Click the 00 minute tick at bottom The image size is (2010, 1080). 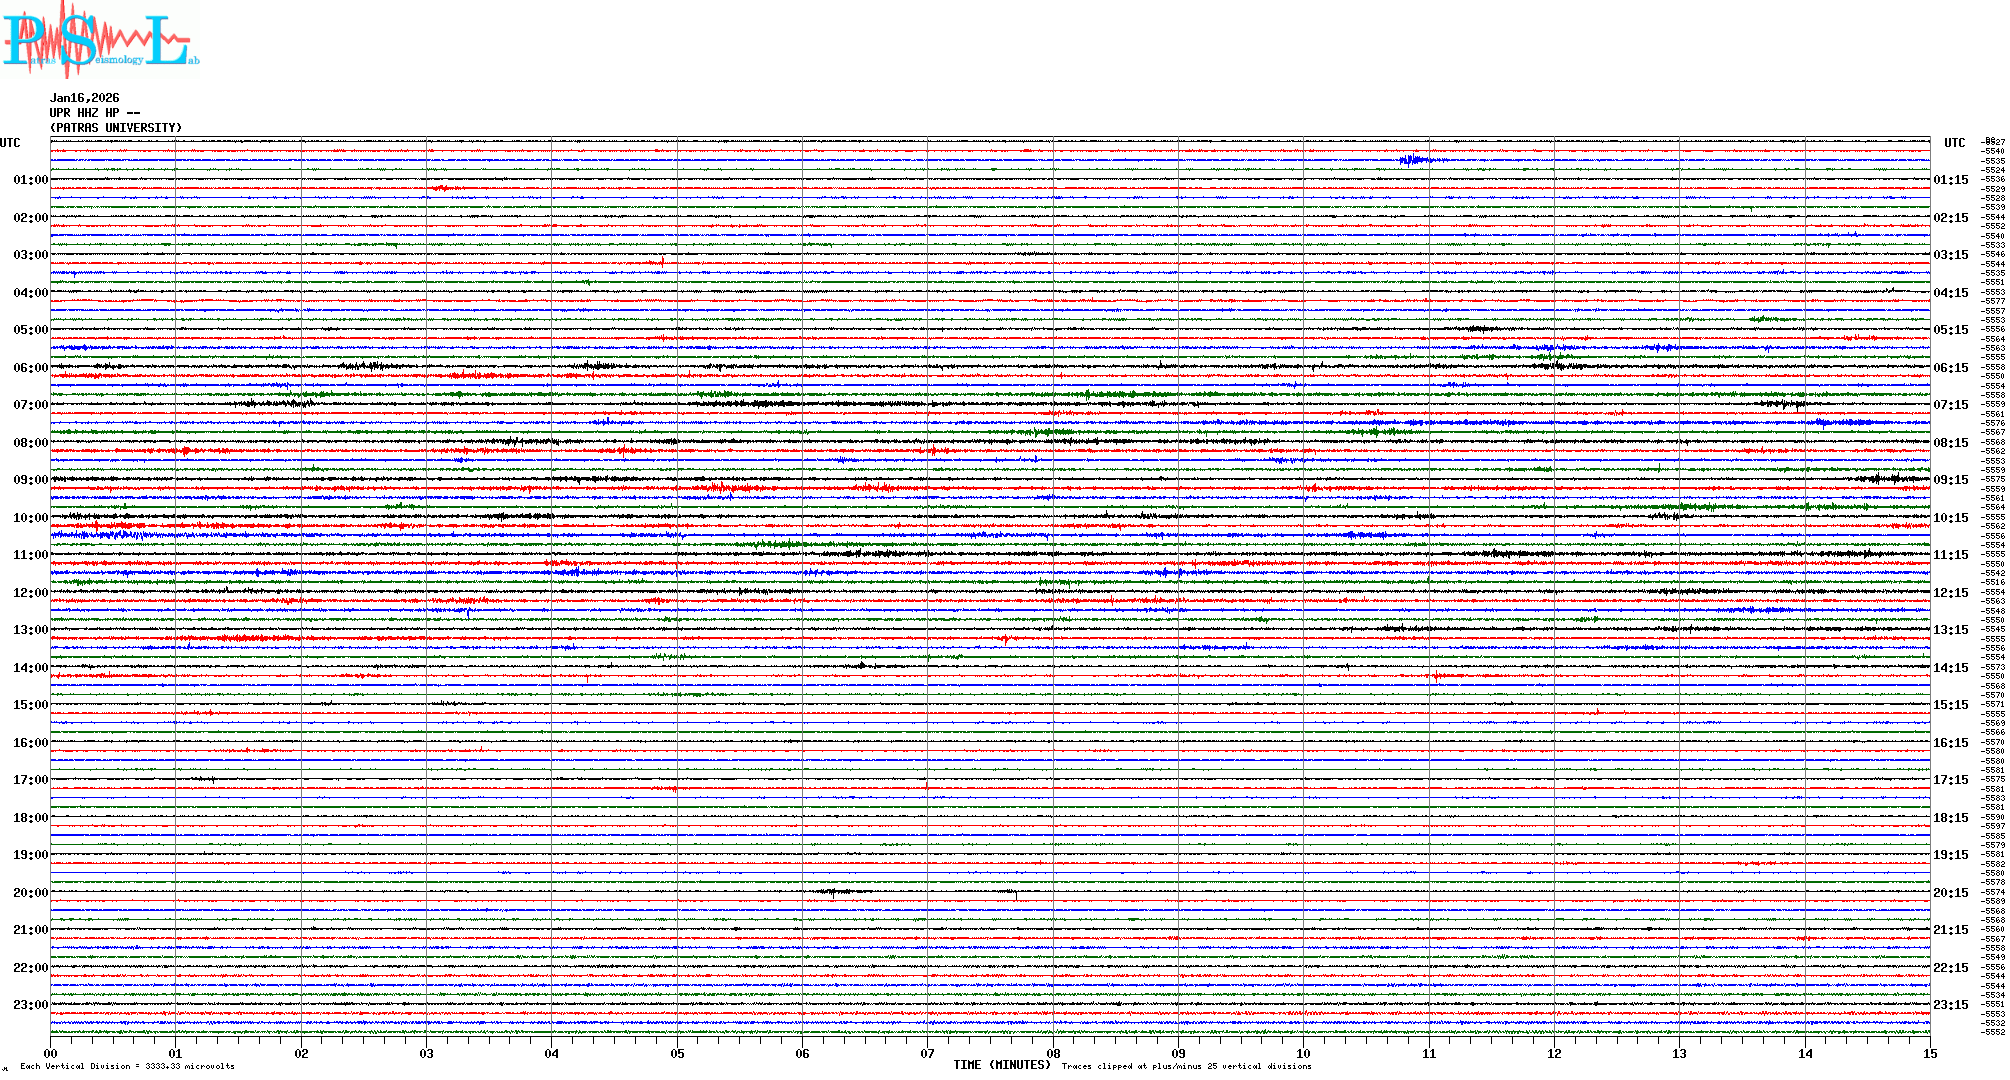(x=50, y=1054)
